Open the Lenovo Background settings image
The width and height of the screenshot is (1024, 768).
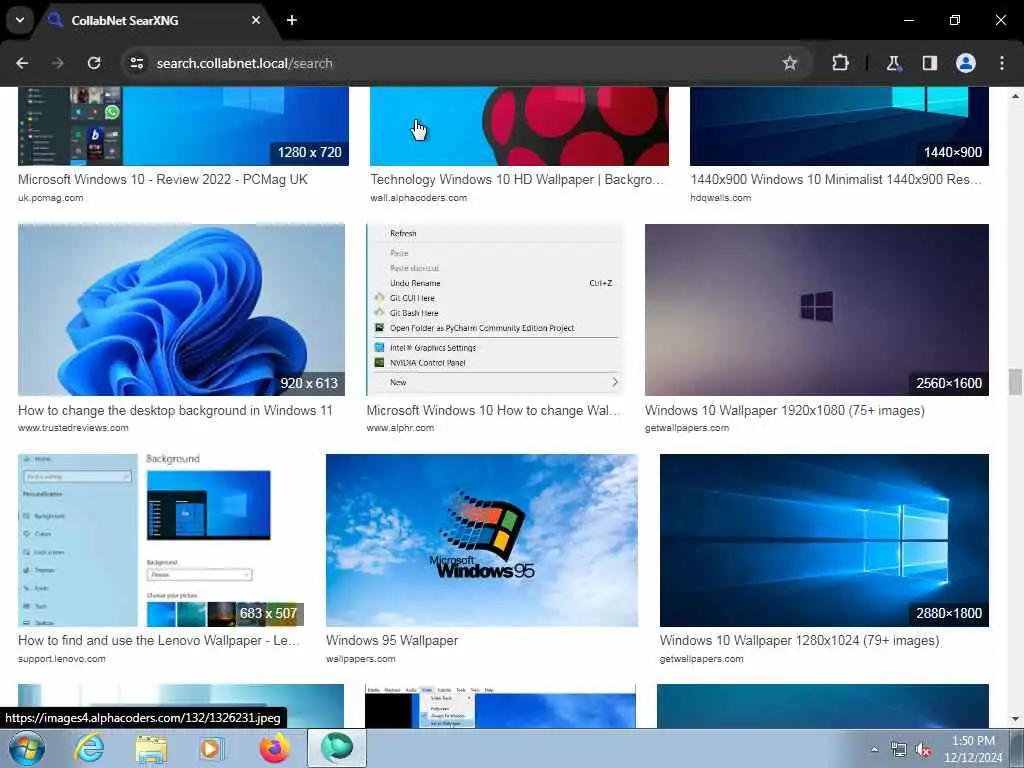[x=161, y=540]
